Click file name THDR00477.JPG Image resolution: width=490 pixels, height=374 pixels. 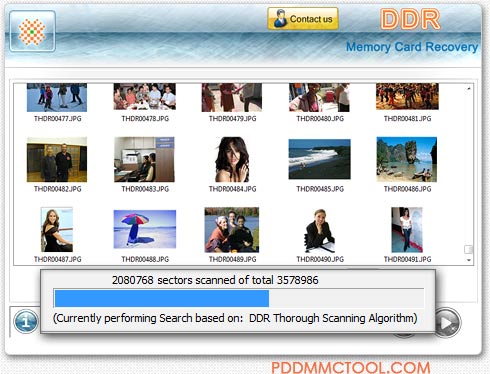pyautogui.click(x=58, y=119)
